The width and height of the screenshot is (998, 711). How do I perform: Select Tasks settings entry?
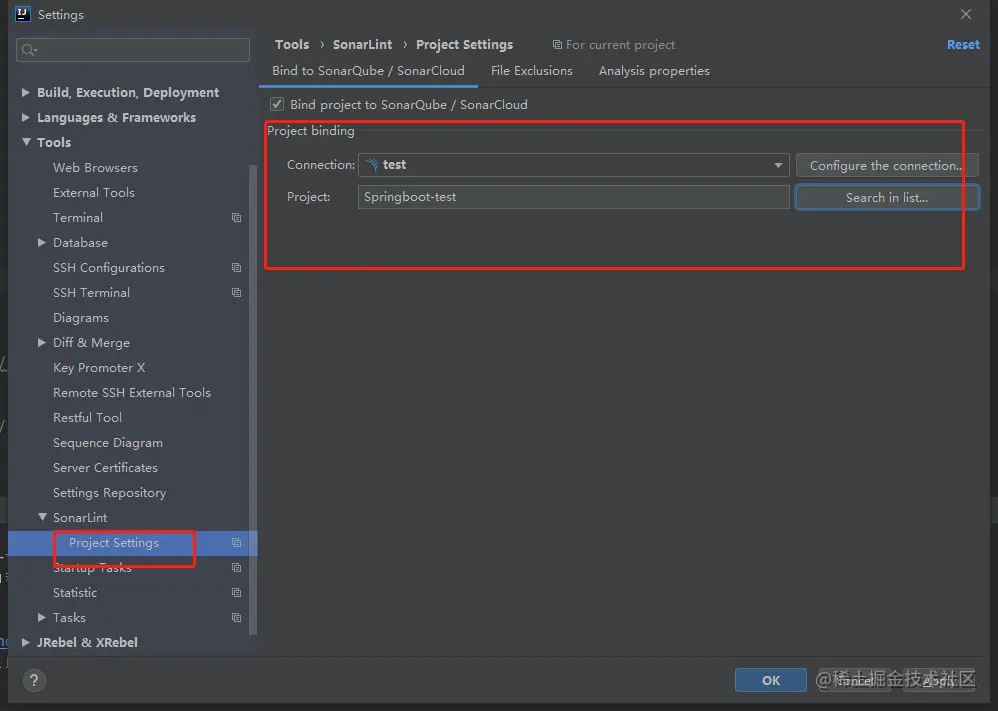[69, 617]
